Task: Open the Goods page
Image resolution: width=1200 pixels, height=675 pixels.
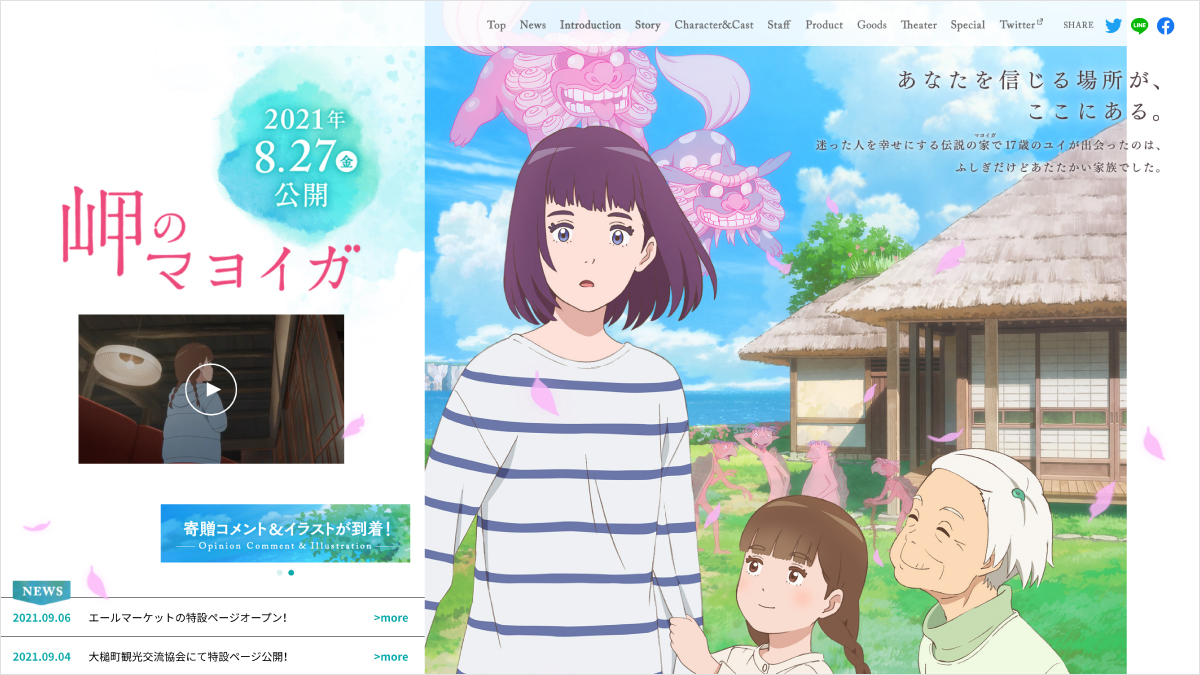Action: 872,25
